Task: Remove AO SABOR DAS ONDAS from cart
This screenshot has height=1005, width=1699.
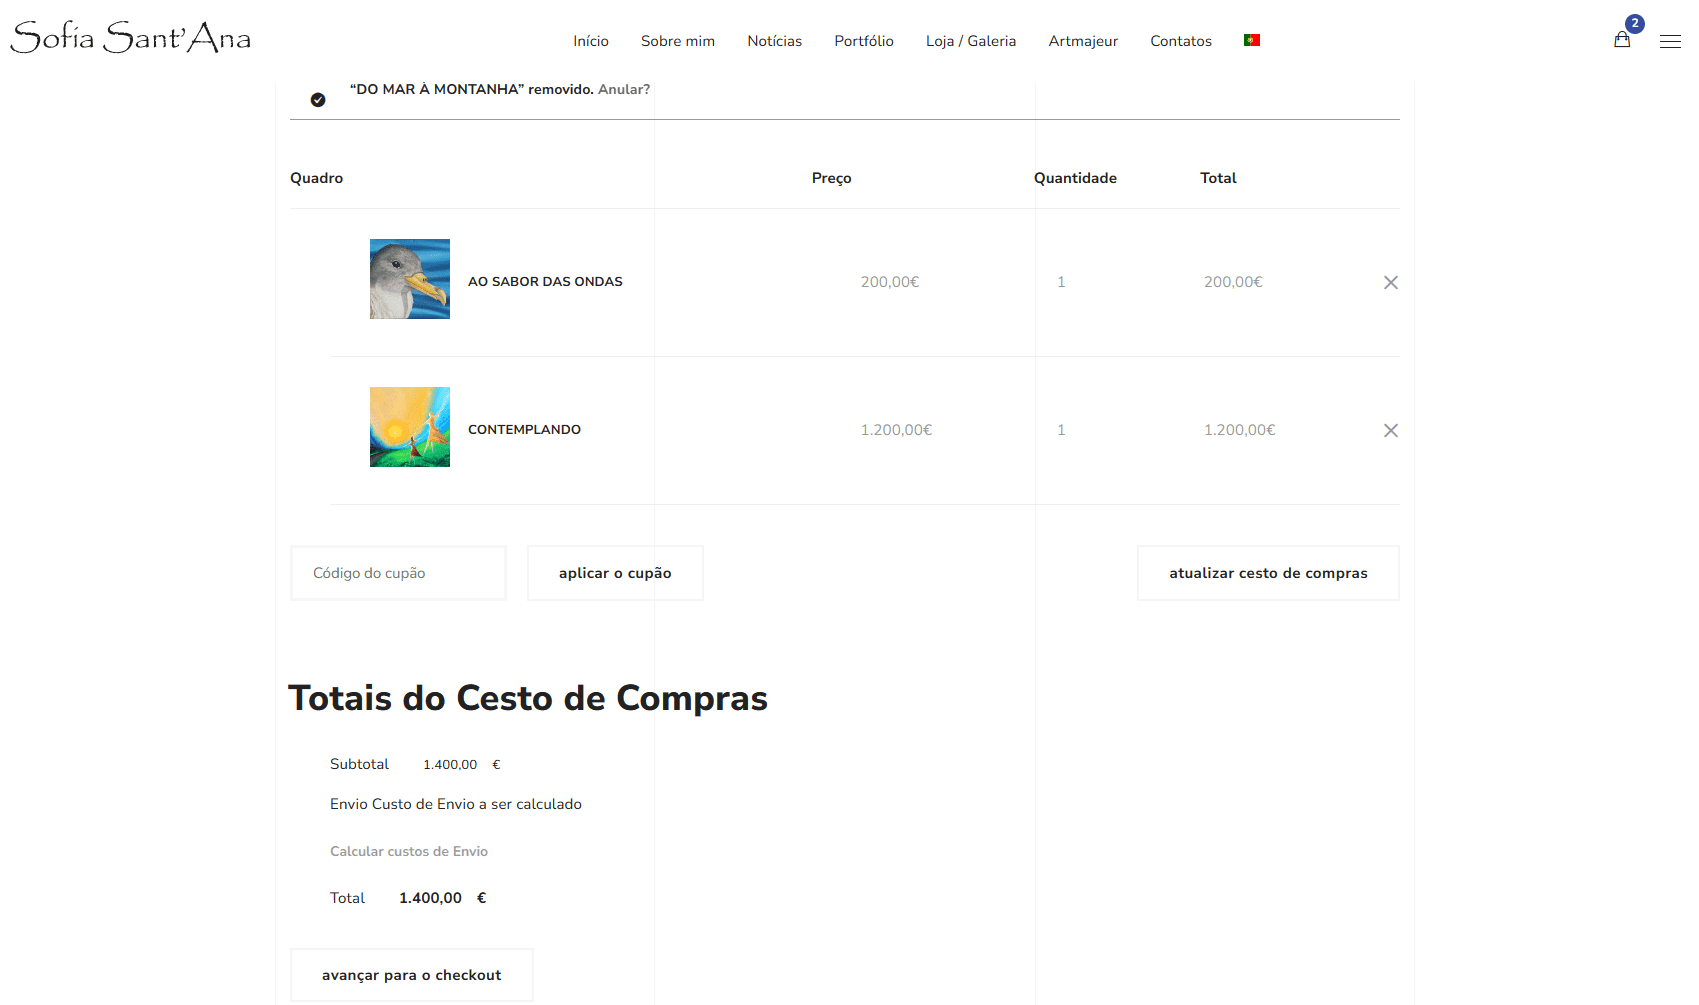Action: 1390,283
